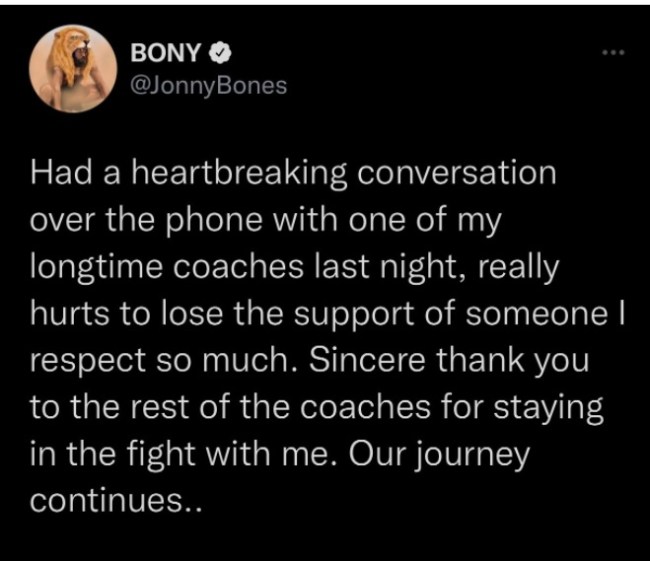650x561 pixels.
Task: Click the blue verified badge icon
Action: (225, 52)
